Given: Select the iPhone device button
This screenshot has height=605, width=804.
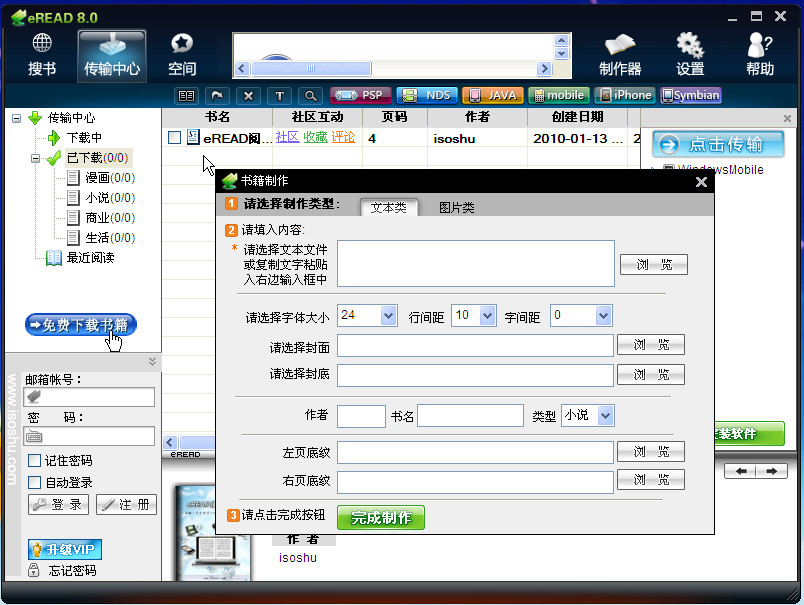Looking at the screenshot, I should click(x=625, y=95).
